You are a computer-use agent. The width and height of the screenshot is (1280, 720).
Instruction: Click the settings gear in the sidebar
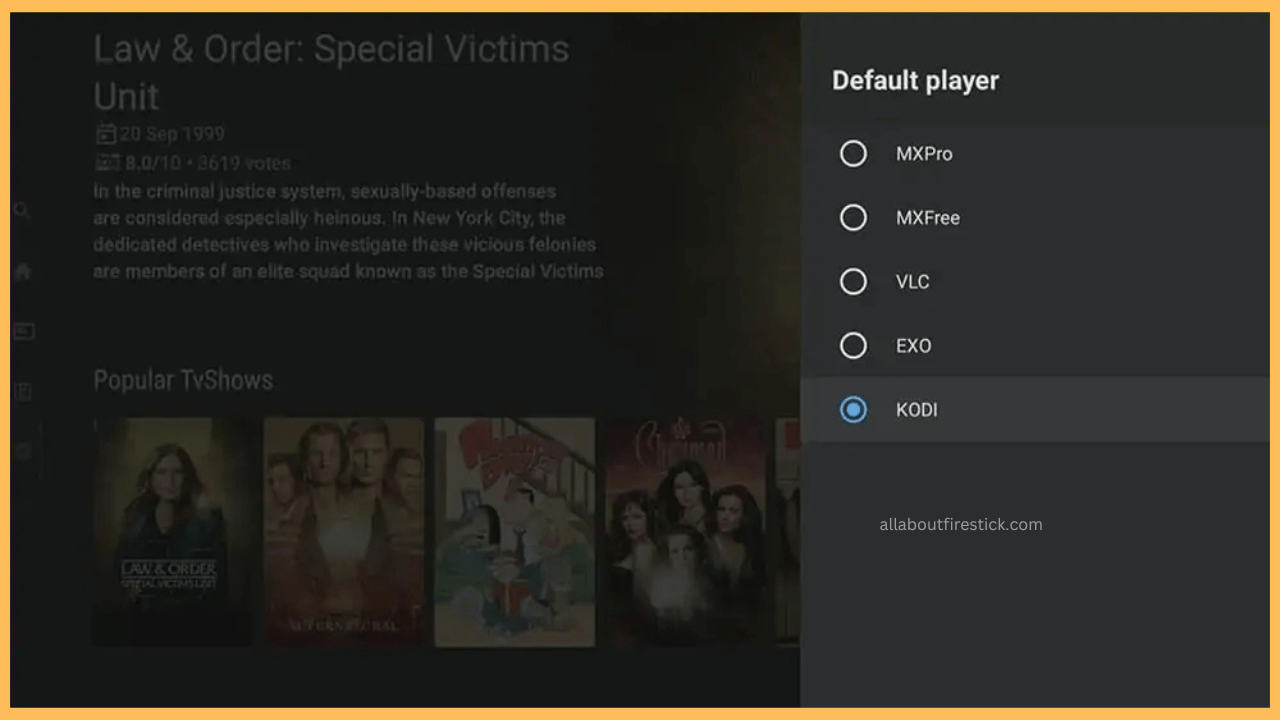(22, 450)
